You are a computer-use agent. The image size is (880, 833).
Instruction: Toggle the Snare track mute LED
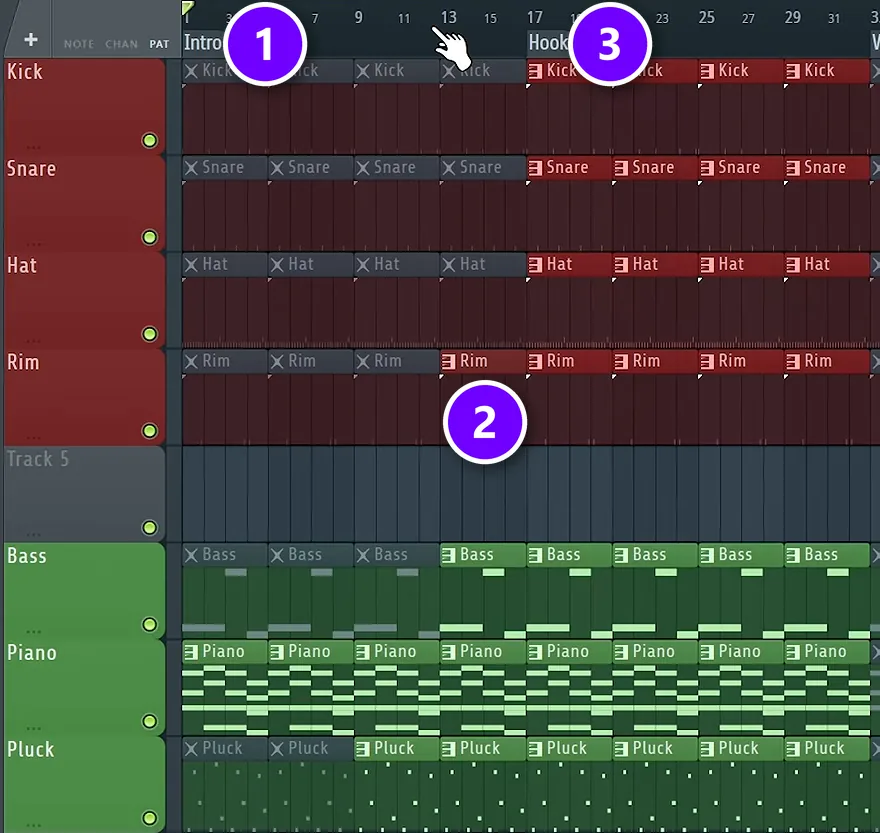click(x=149, y=237)
